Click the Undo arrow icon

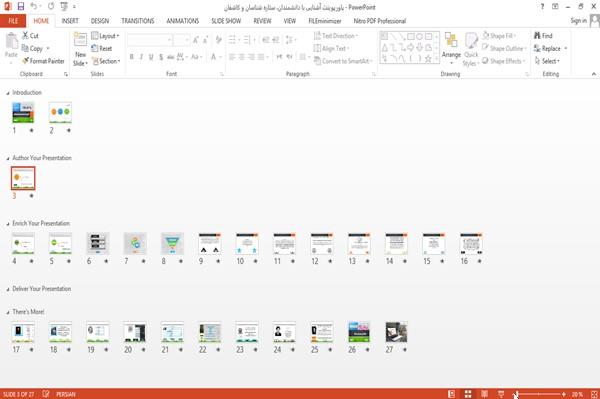34,6
